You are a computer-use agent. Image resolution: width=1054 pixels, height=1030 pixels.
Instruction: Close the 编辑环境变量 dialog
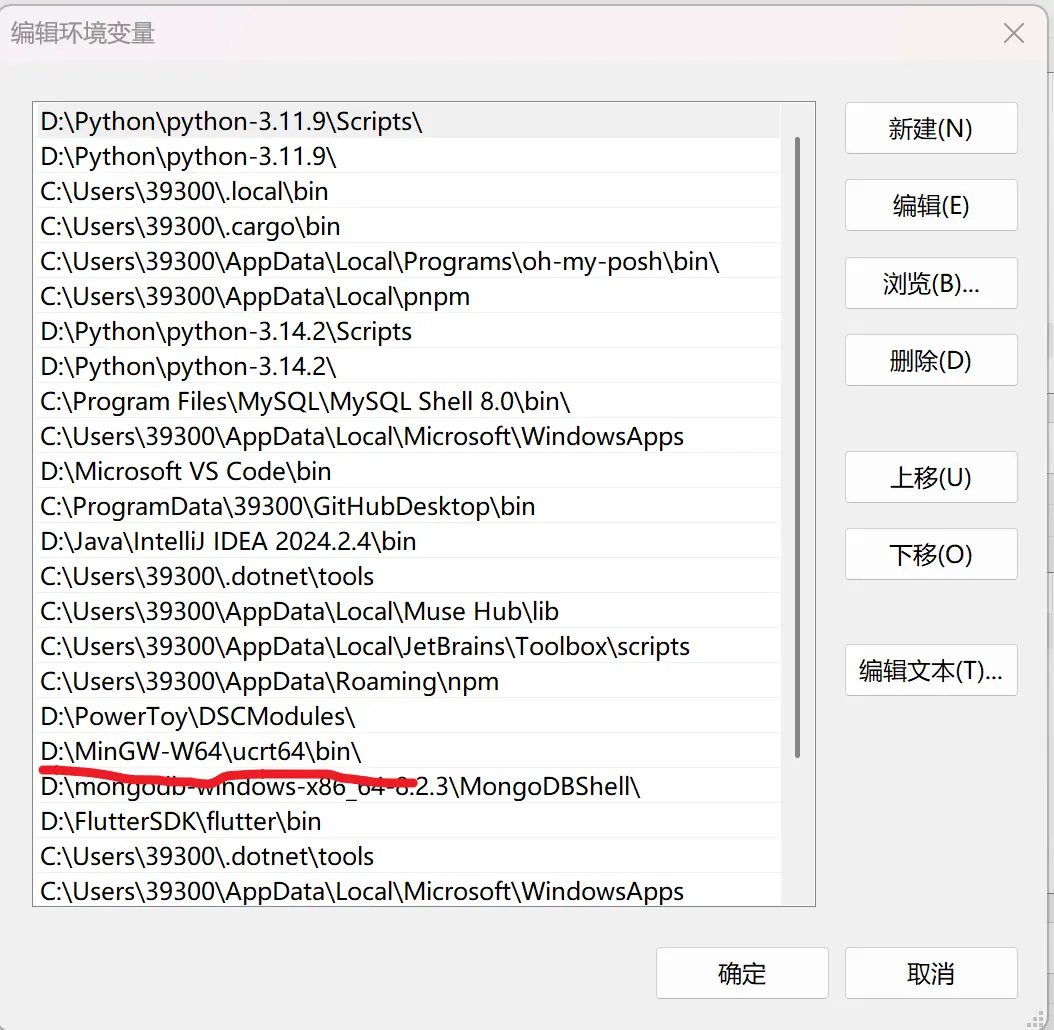tap(1014, 33)
